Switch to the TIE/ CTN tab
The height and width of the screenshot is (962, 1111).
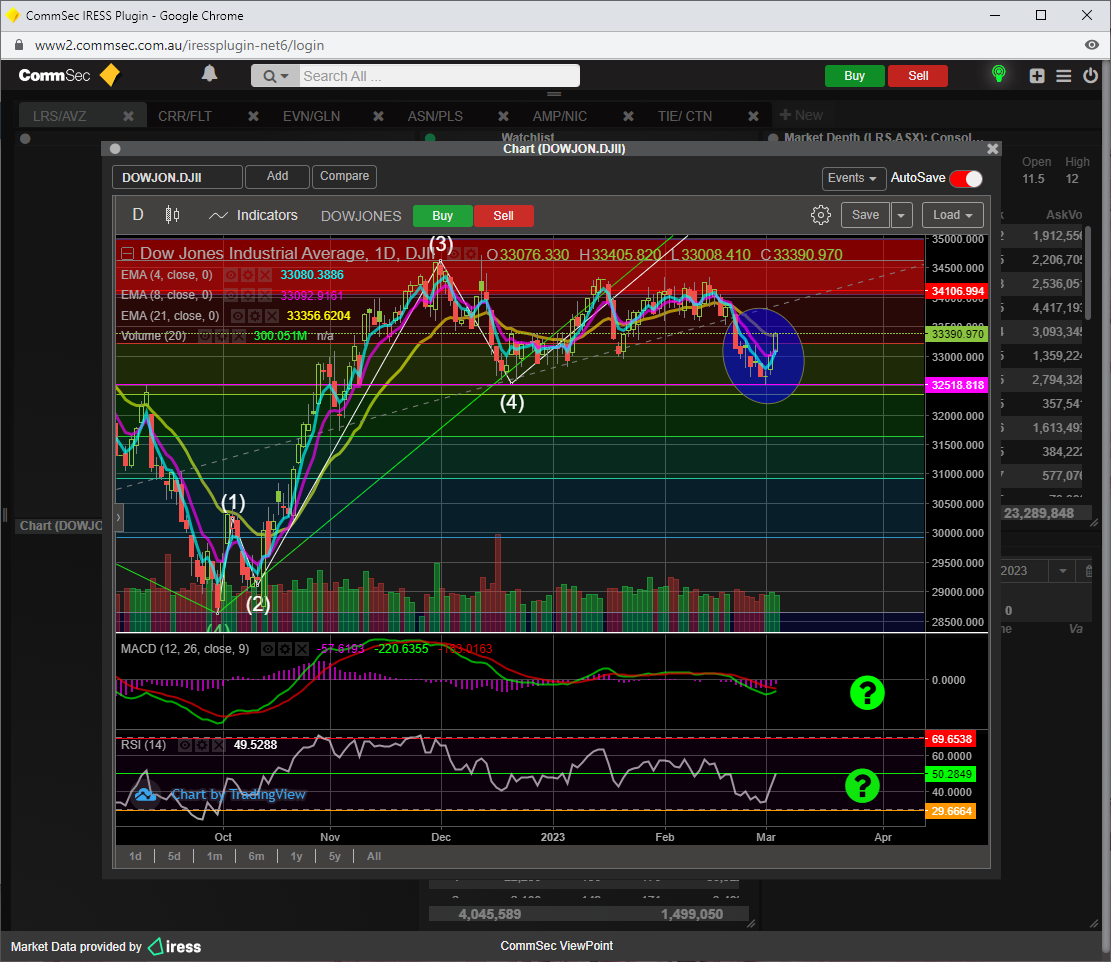click(x=684, y=116)
